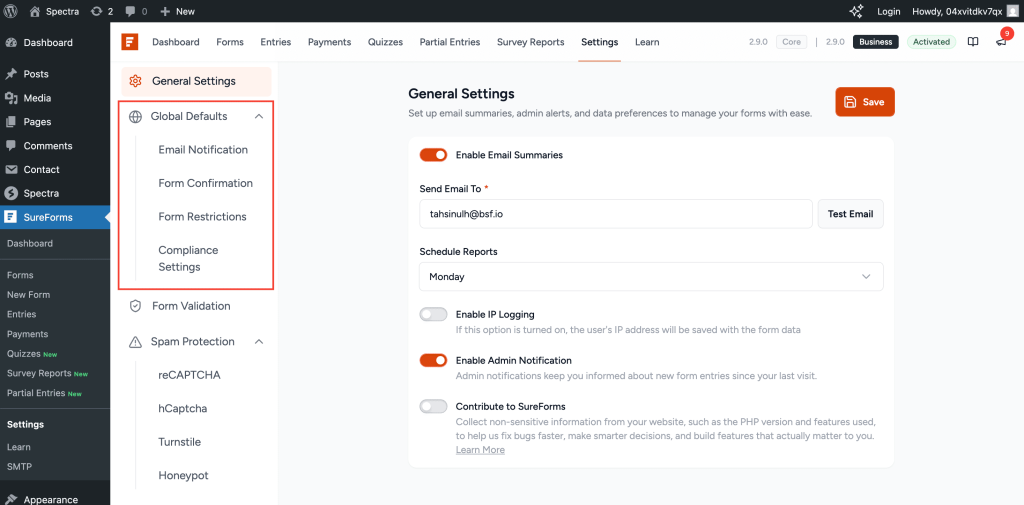Click the SureForms logo in the plugin header

[x=130, y=42]
